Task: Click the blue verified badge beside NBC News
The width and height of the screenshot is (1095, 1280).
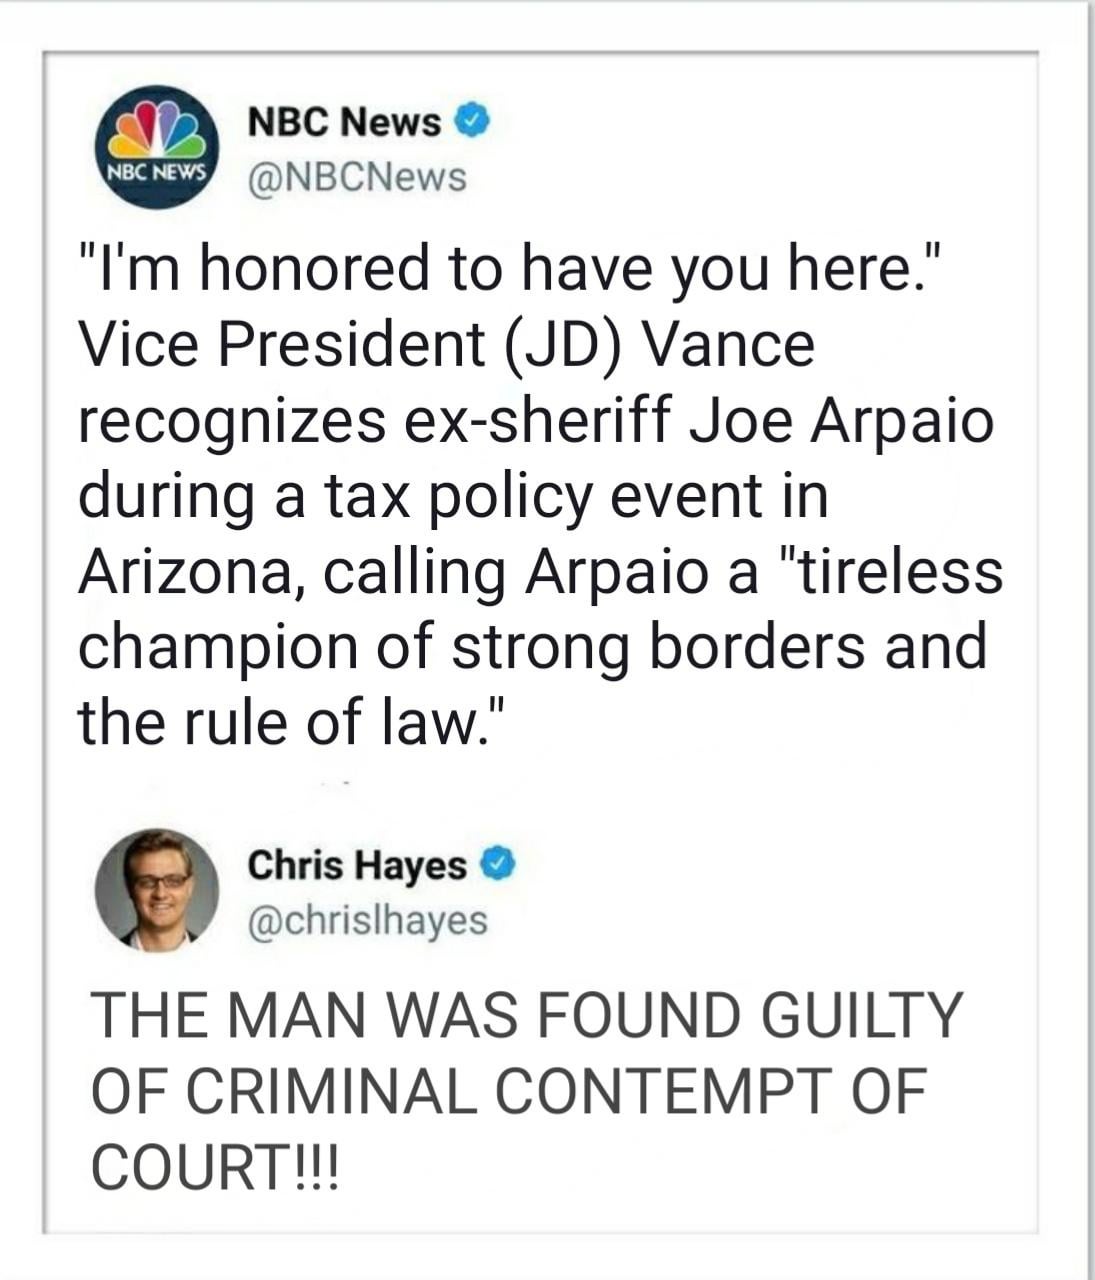Action: pyautogui.click(x=474, y=122)
